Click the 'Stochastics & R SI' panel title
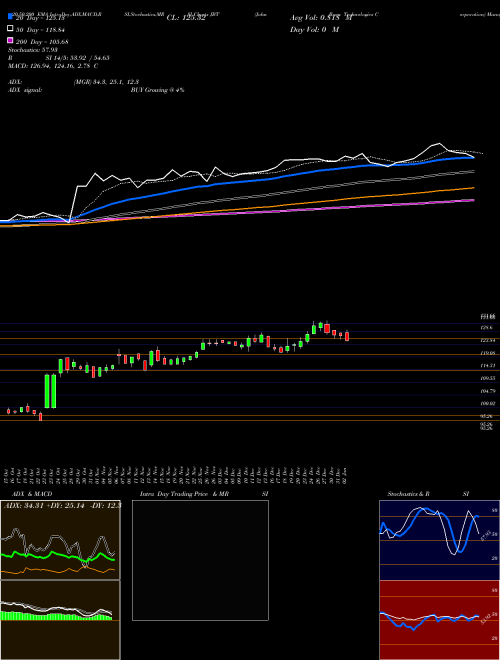Image resolution: width=500 pixels, height=660 pixels. pyautogui.click(x=428, y=494)
